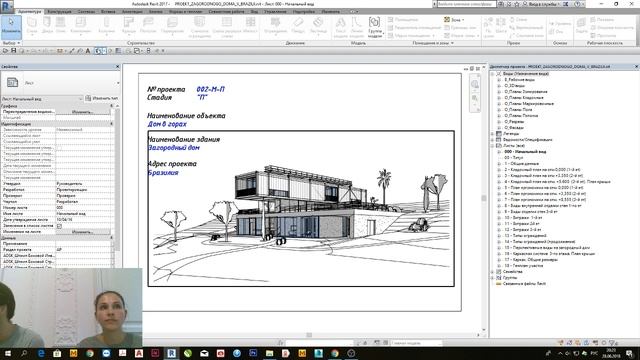The height and width of the screenshot is (360, 640).
Task: Select the Потолок ceiling tool
Action: click(148, 26)
